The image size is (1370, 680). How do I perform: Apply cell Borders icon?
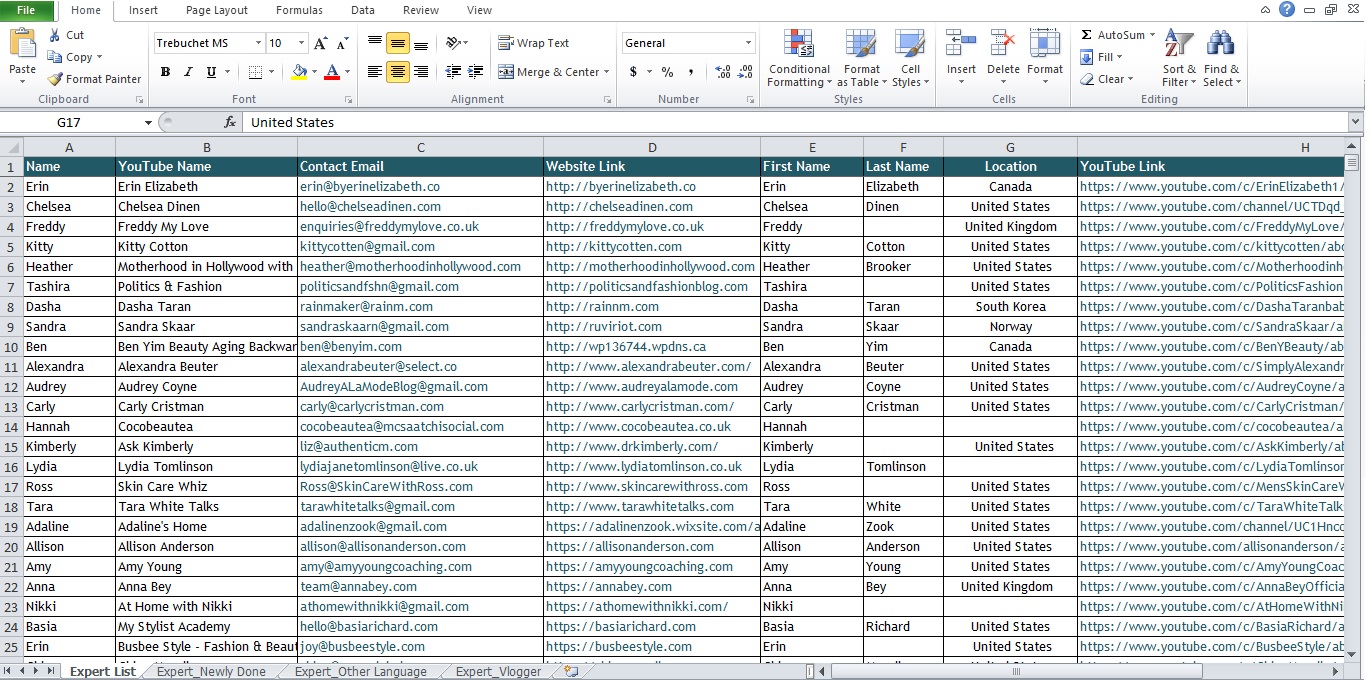click(x=255, y=72)
